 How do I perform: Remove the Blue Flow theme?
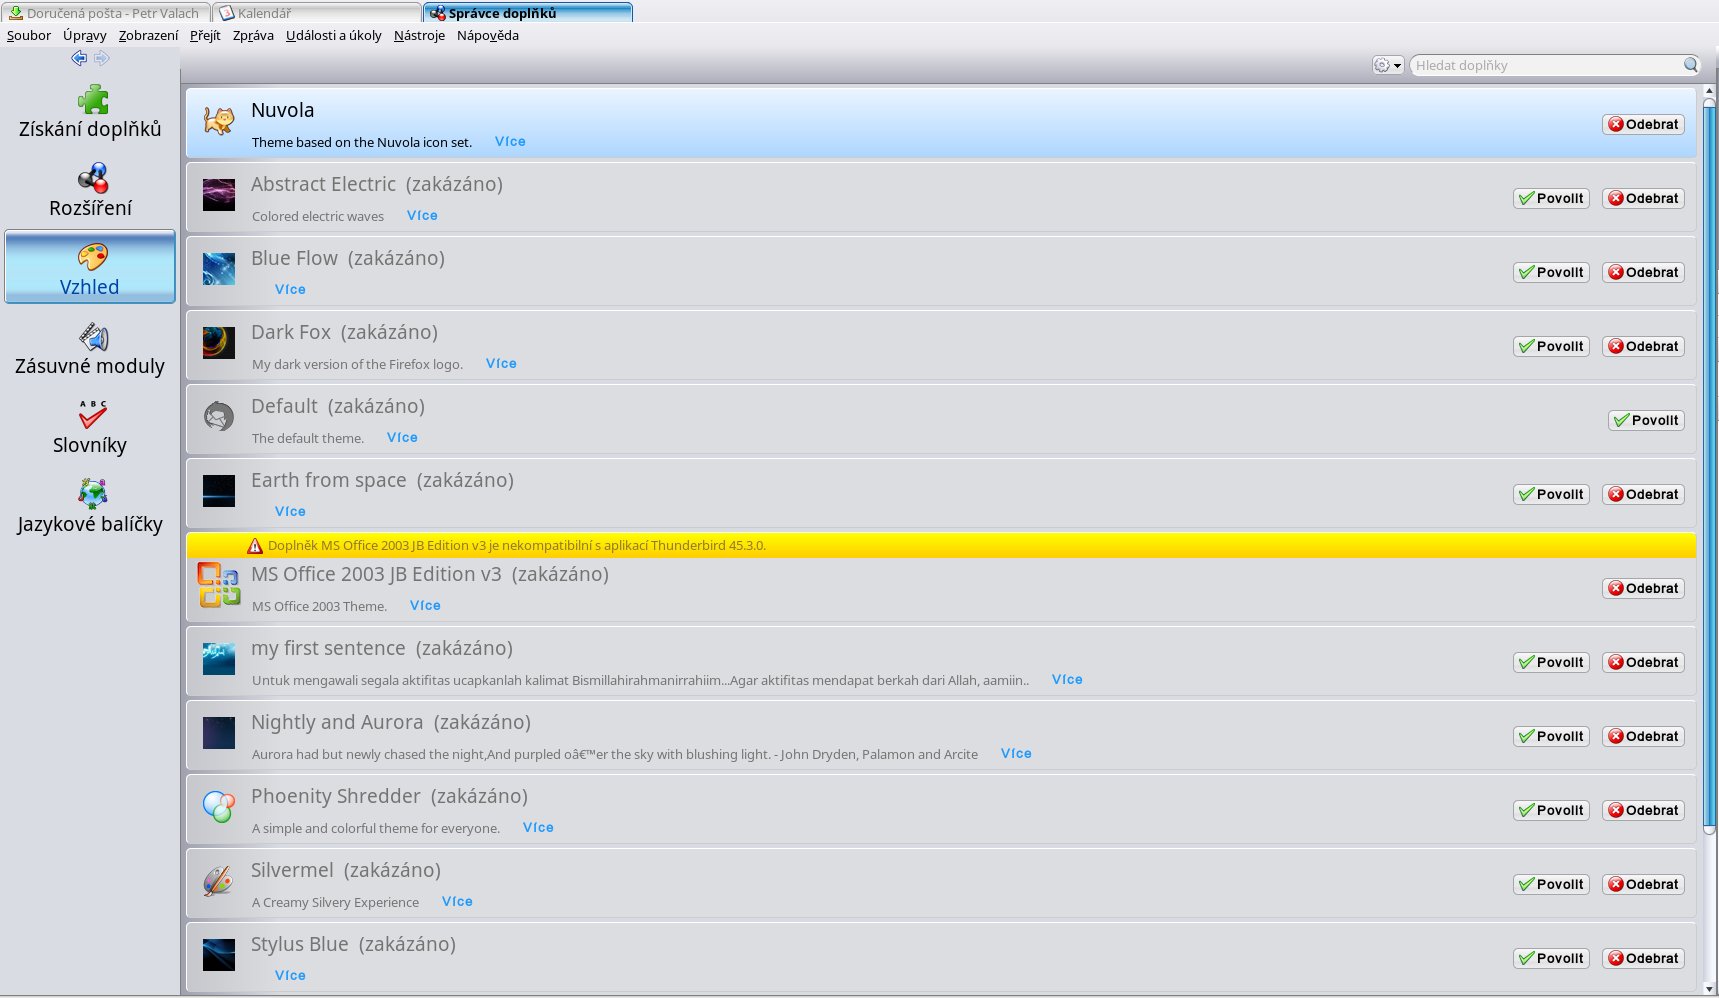[x=1643, y=273]
